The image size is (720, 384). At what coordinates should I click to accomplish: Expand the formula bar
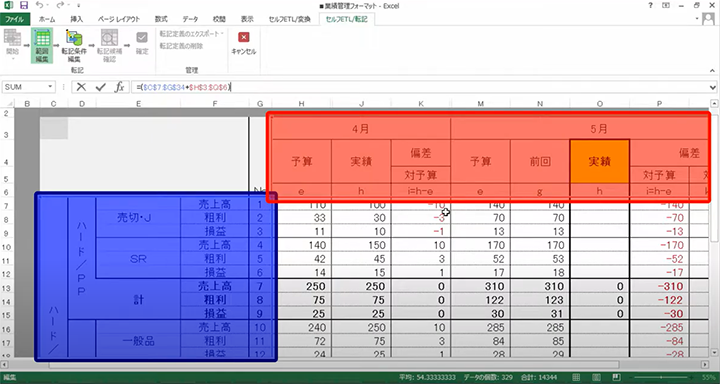[713, 87]
